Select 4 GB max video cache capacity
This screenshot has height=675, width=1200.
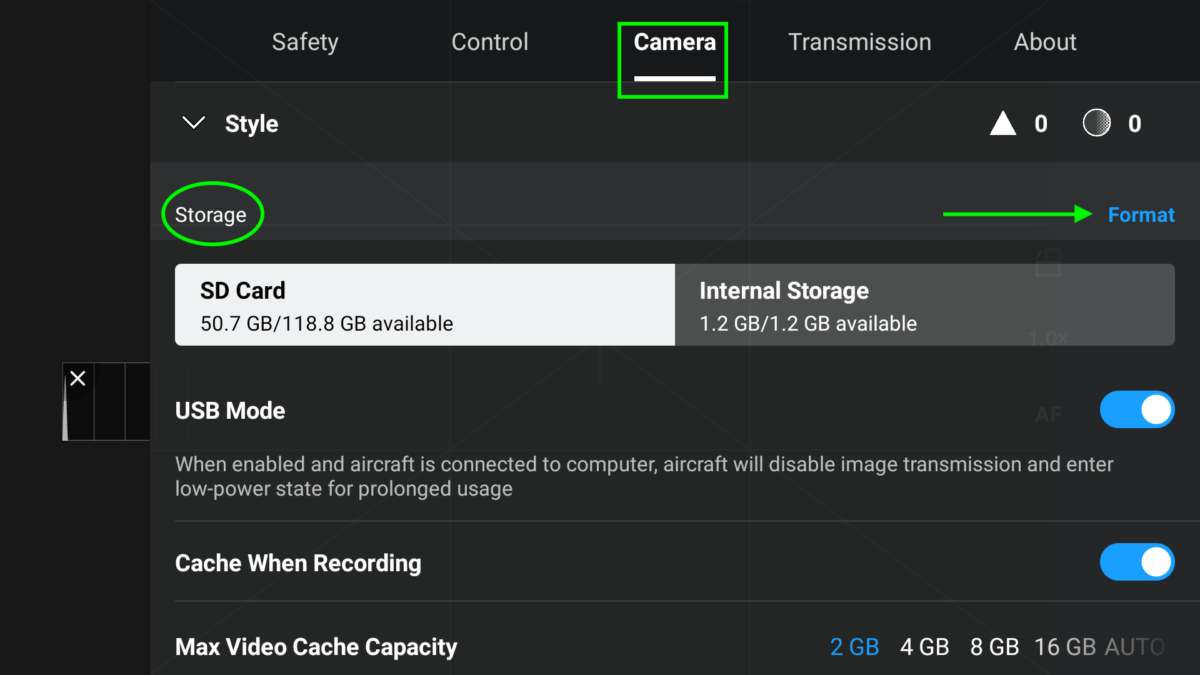(925, 646)
